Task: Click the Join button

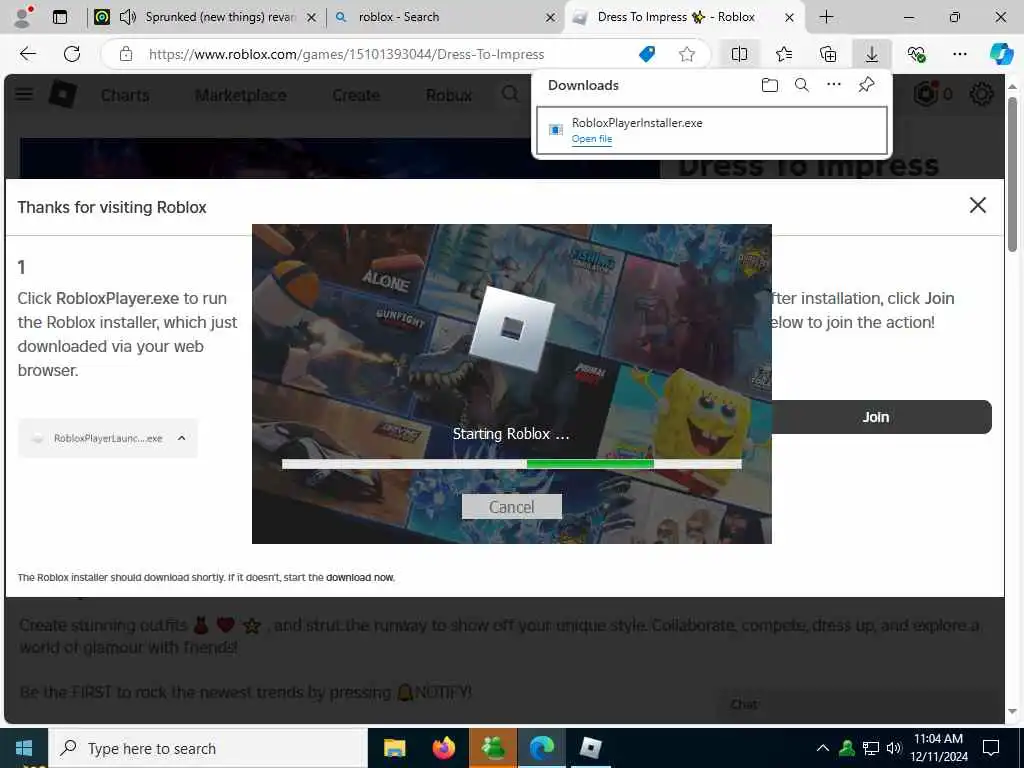Action: tap(882, 417)
